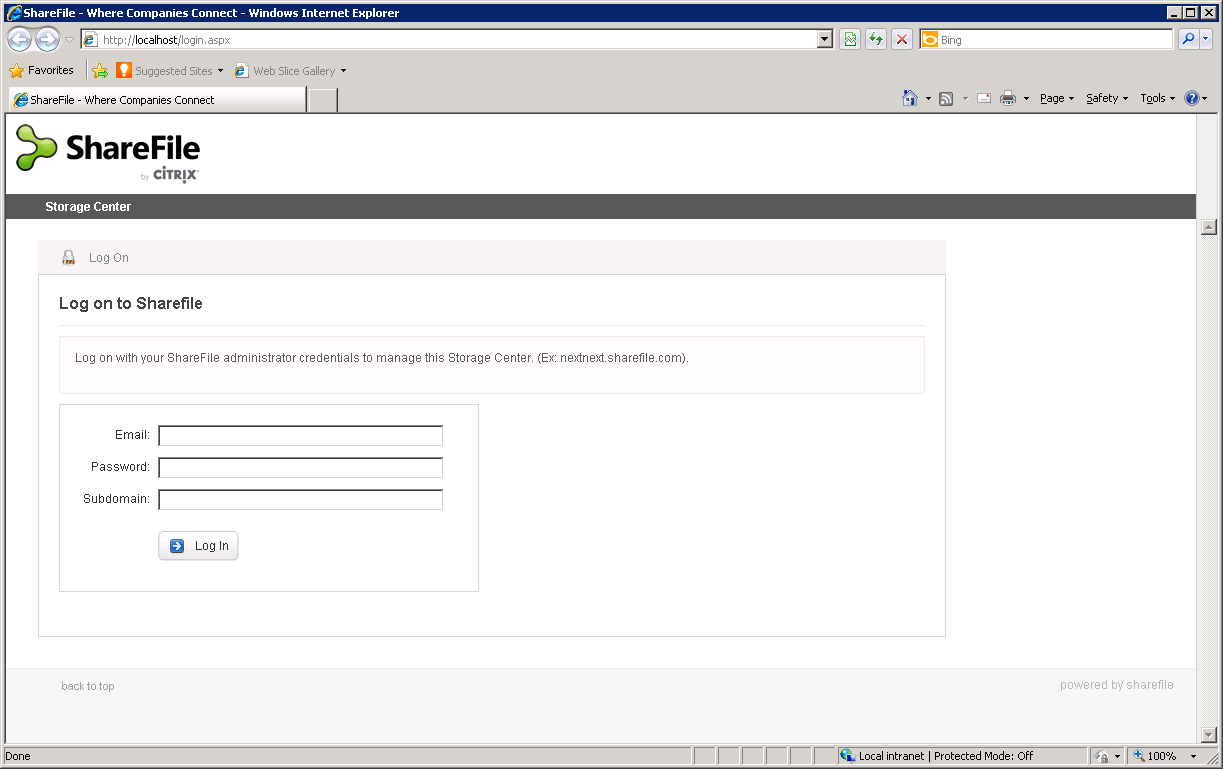Click the Log On header text

109,258
